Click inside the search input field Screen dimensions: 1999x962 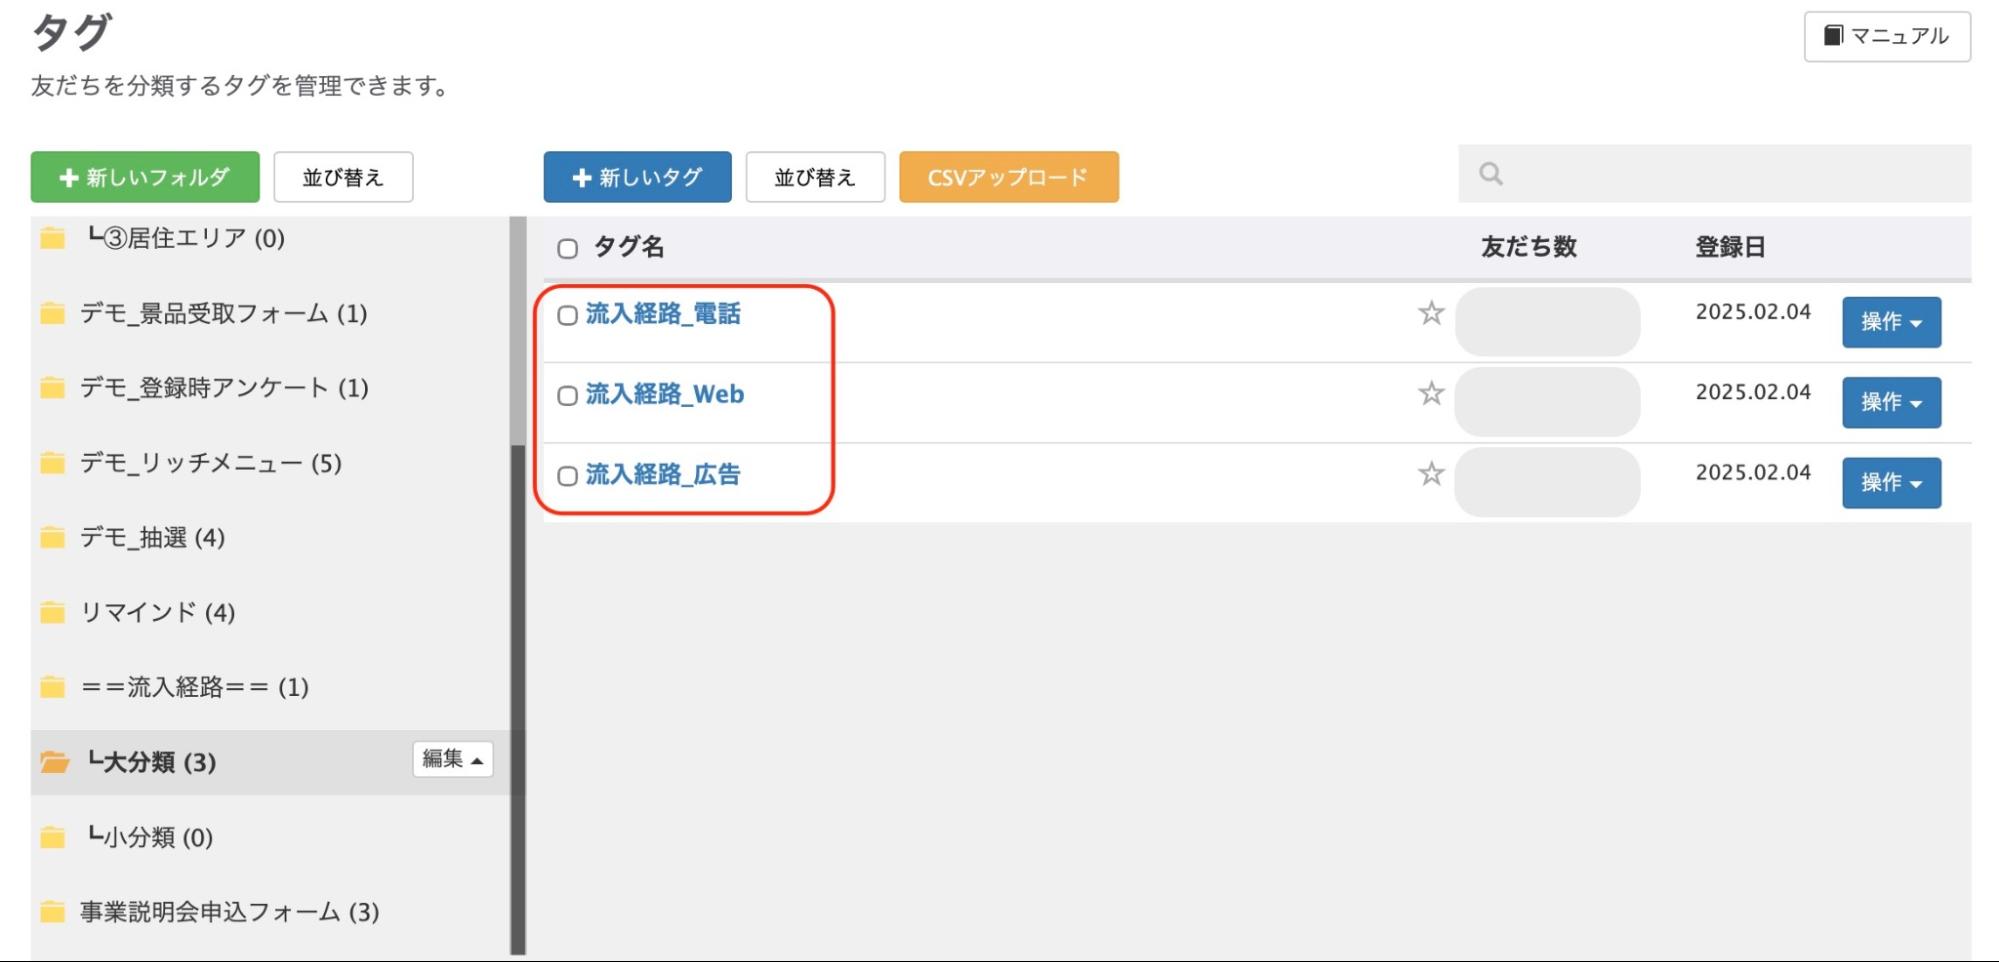coord(1700,174)
